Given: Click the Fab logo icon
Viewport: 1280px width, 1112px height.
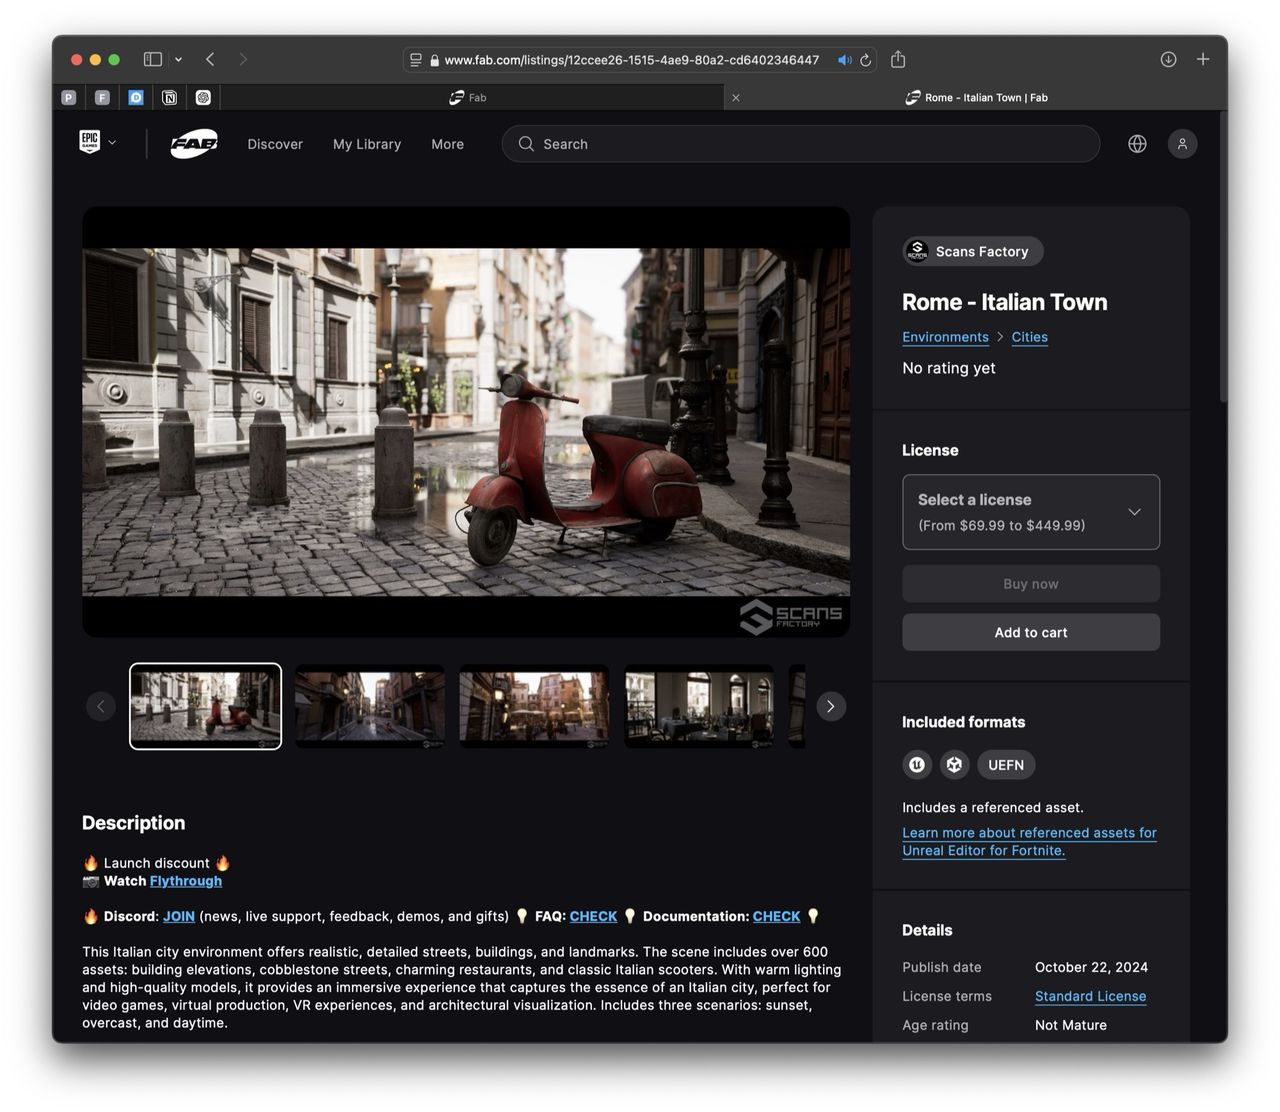Looking at the screenshot, I should click(194, 144).
